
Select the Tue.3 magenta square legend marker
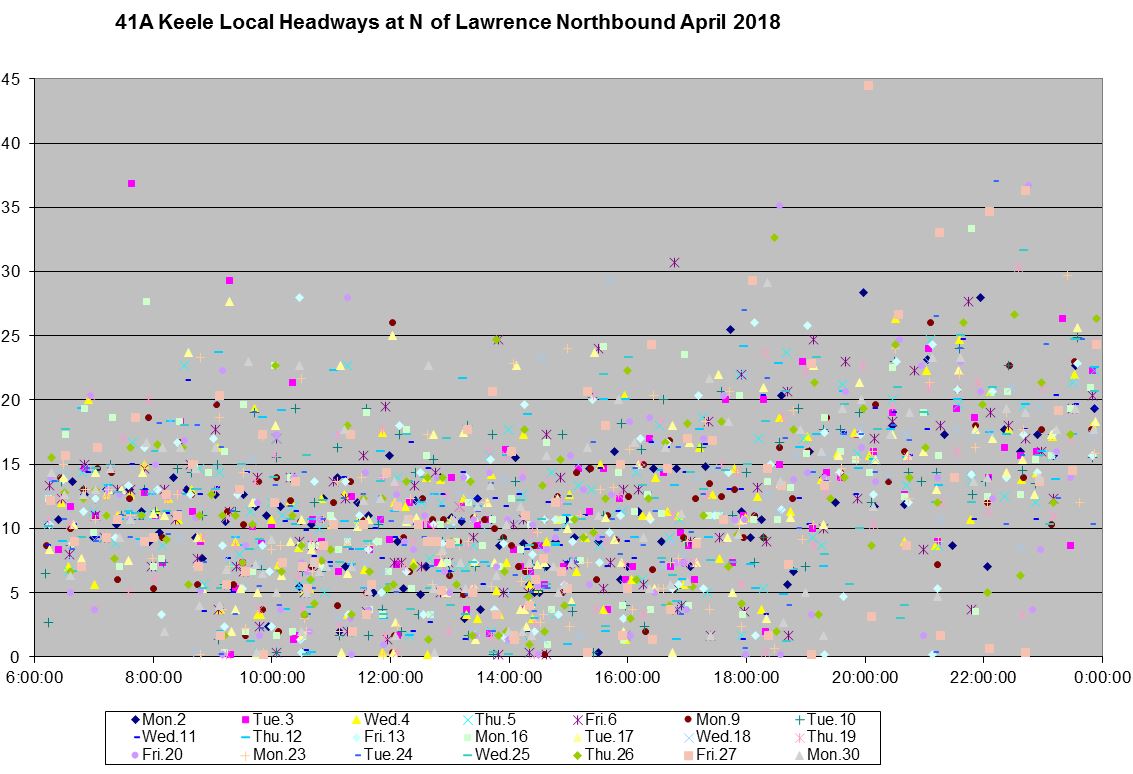(244, 719)
